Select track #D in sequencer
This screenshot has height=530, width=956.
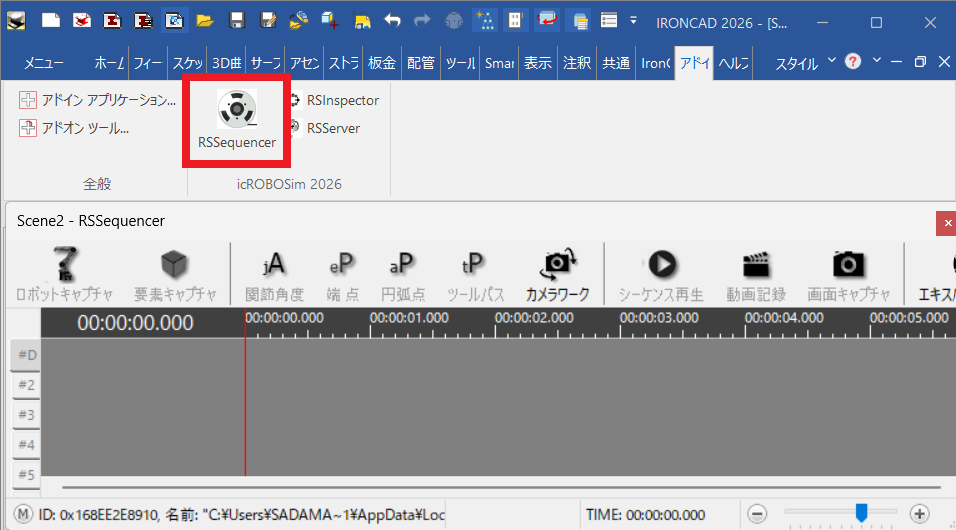tap(26, 355)
